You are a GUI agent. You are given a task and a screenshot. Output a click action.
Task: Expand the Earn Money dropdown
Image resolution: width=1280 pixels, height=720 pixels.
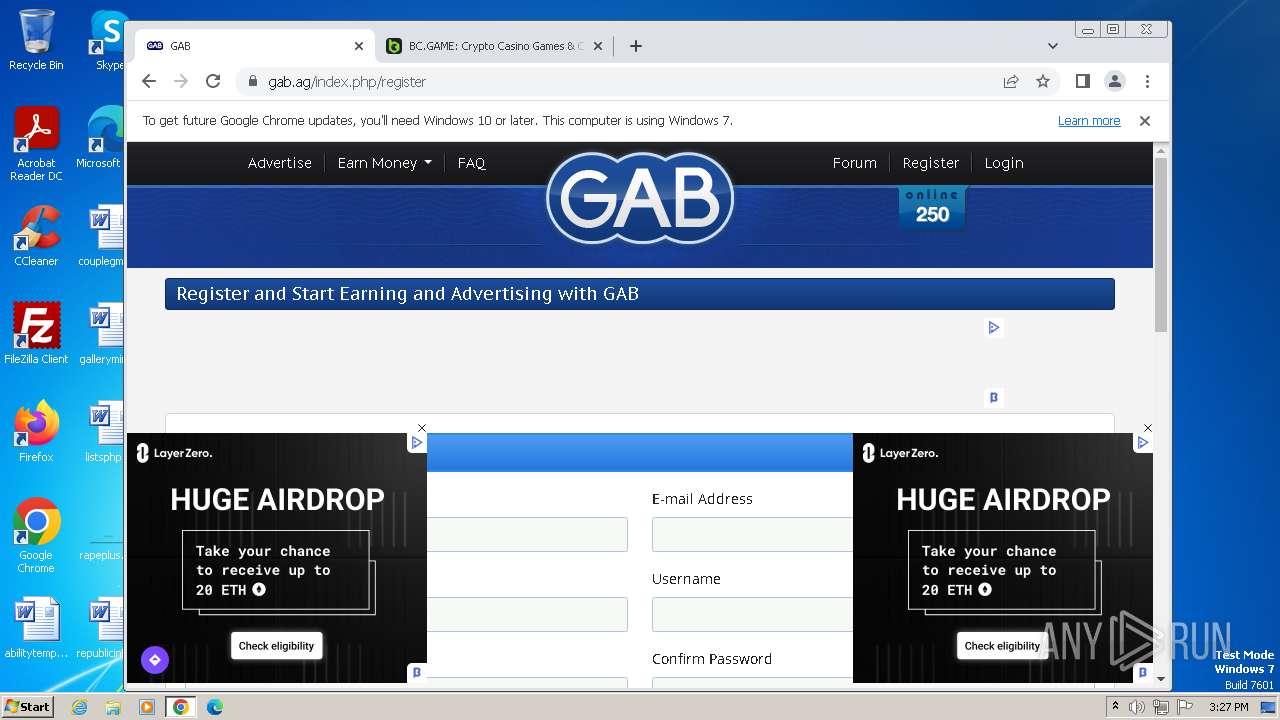[384, 163]
